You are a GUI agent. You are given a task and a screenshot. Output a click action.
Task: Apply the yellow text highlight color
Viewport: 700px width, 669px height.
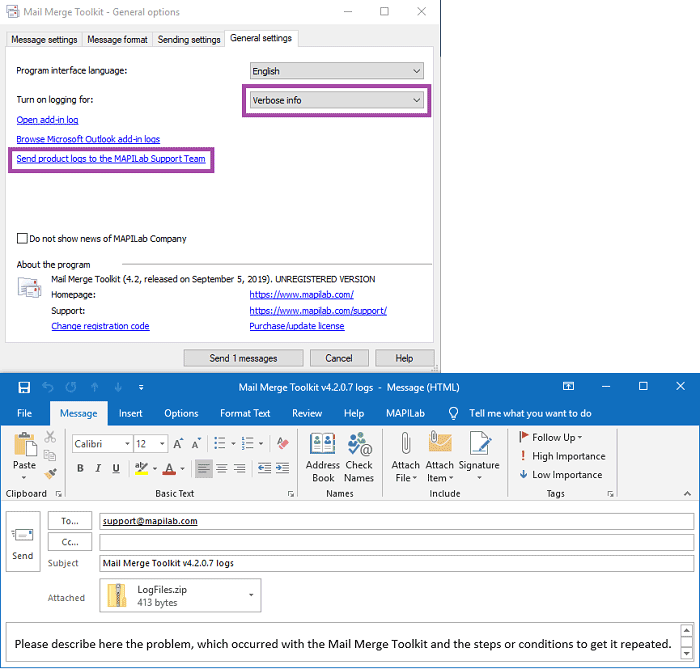[x=141, y=468]
